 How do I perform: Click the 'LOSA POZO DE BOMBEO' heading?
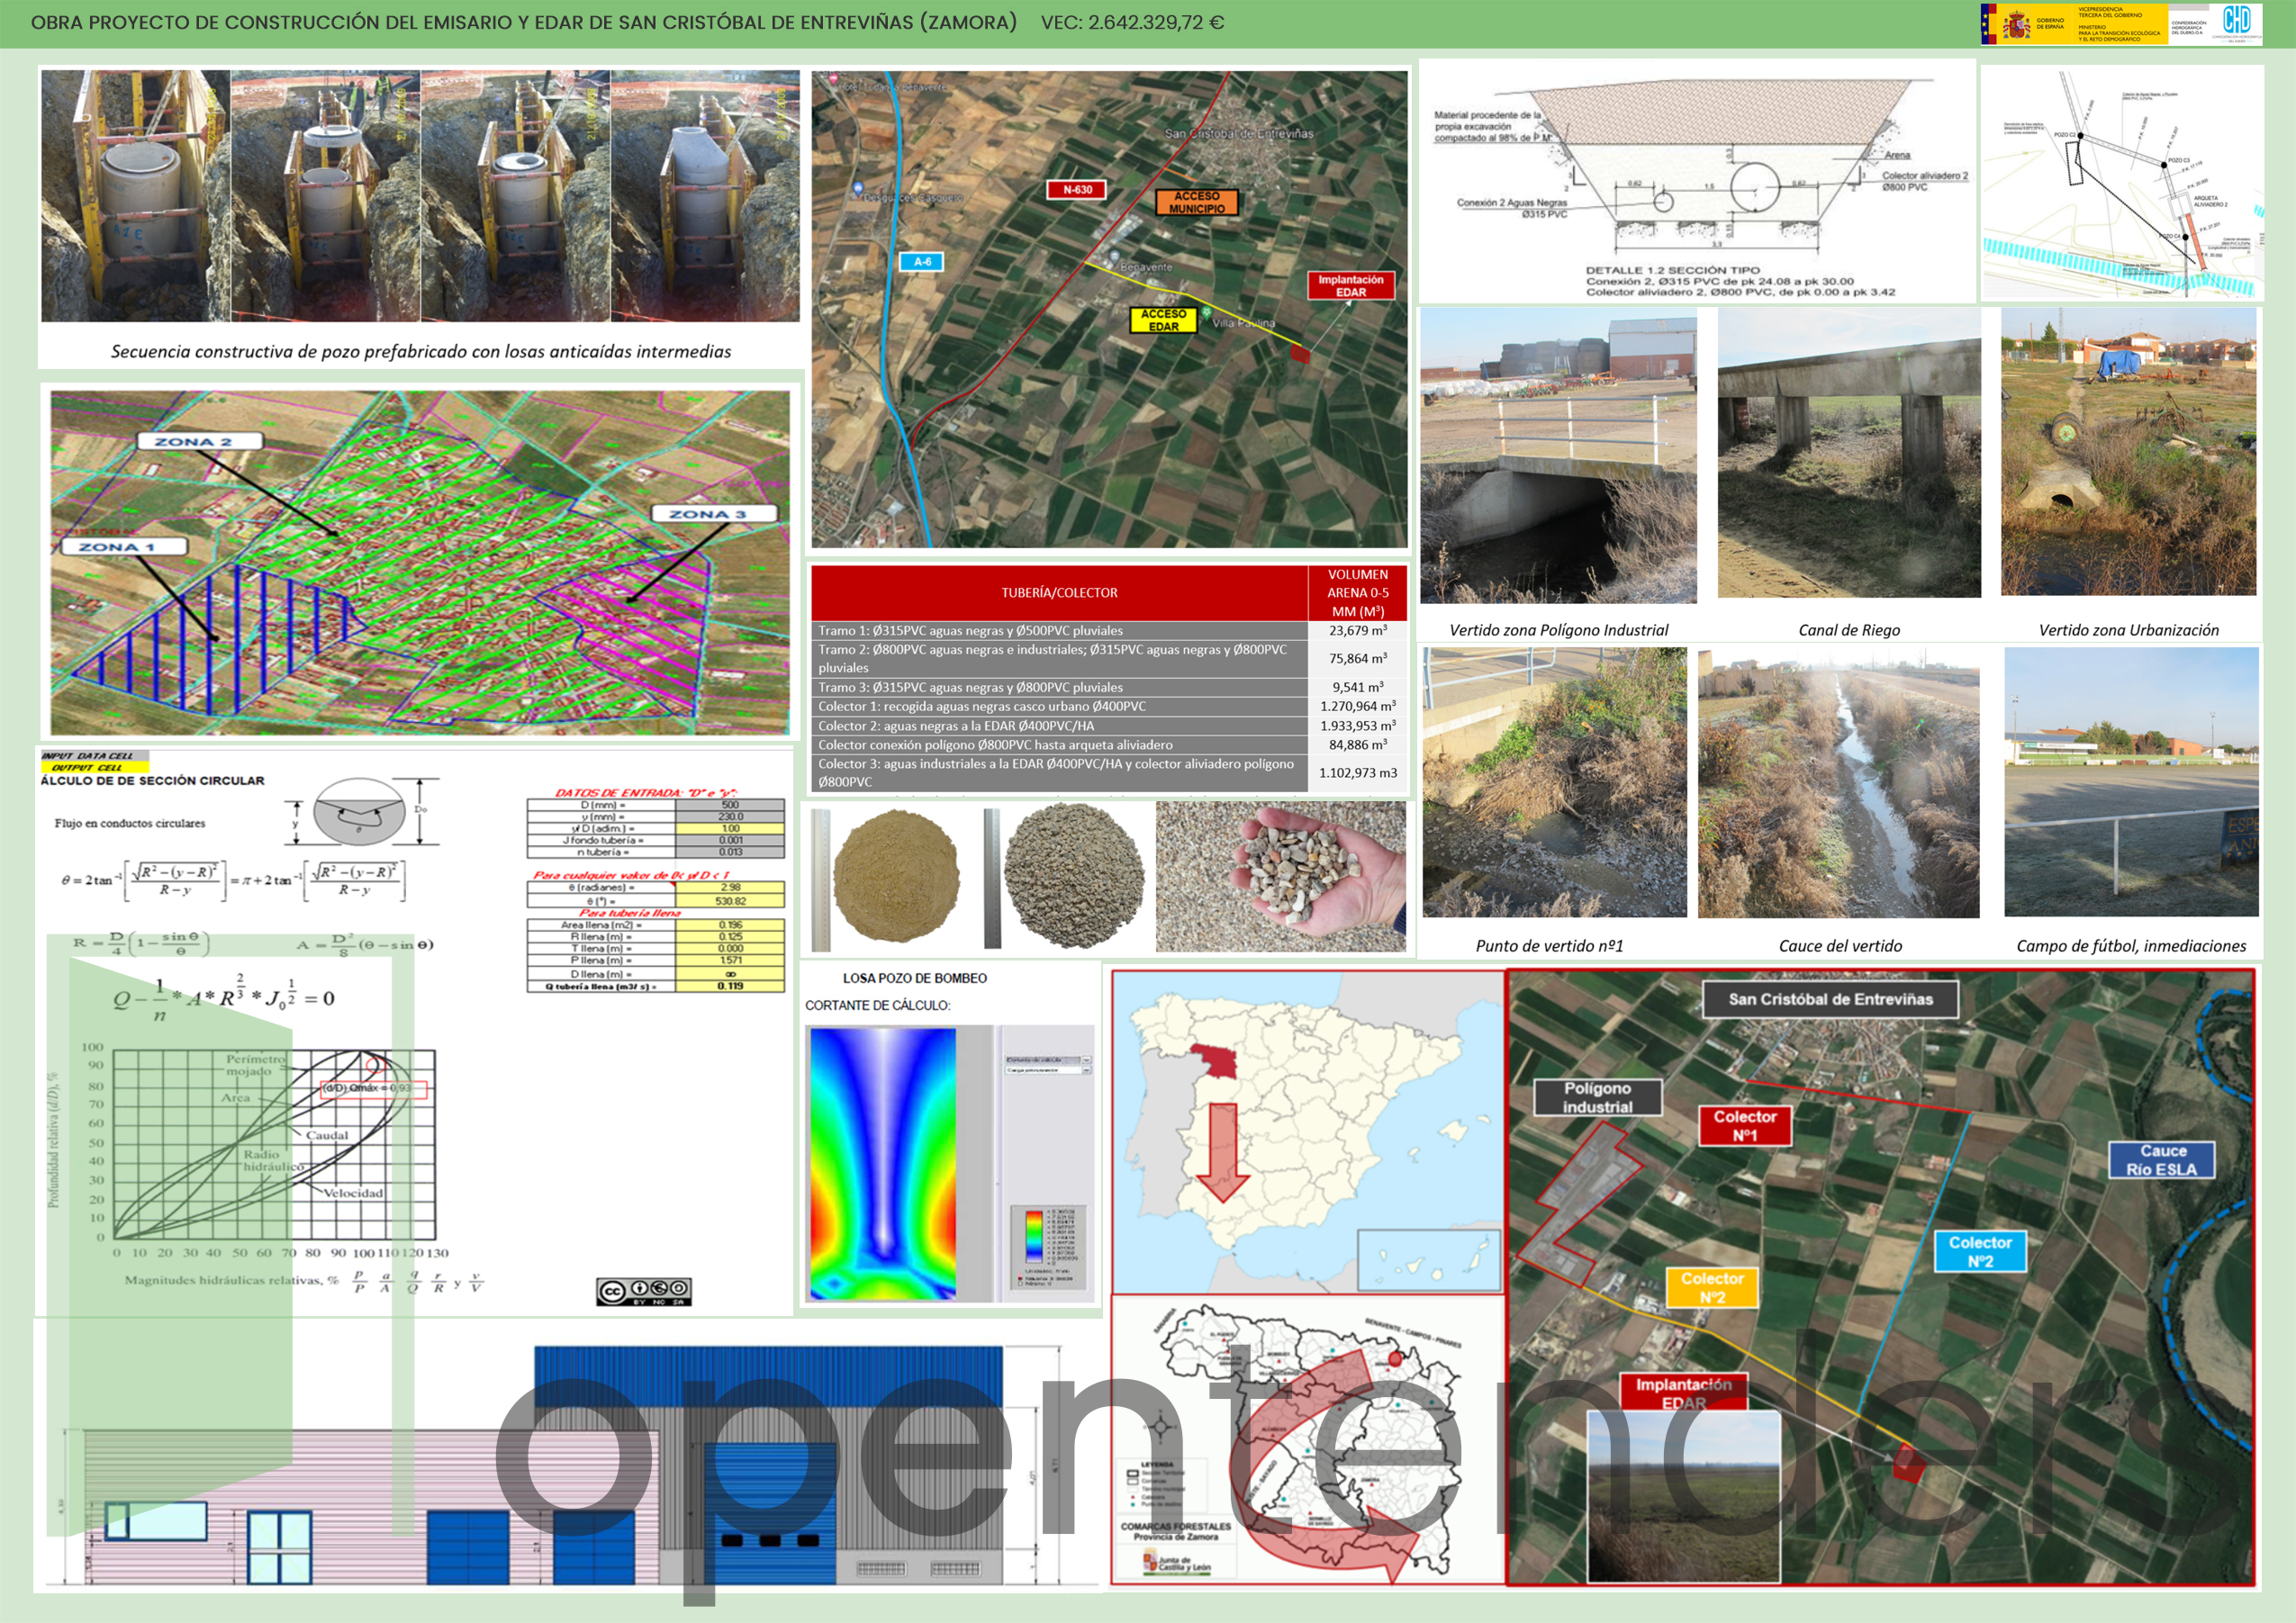click(914, 978)
